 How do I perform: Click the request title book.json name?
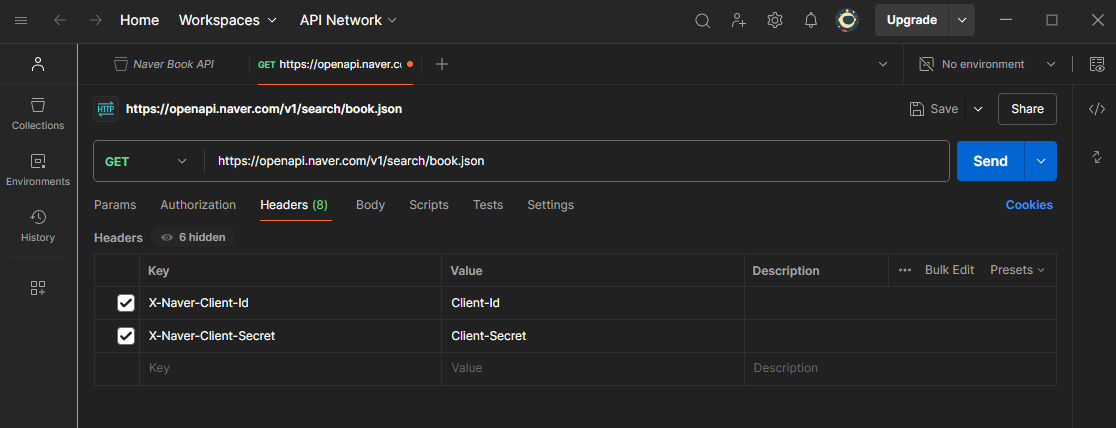tap(265, 109)
